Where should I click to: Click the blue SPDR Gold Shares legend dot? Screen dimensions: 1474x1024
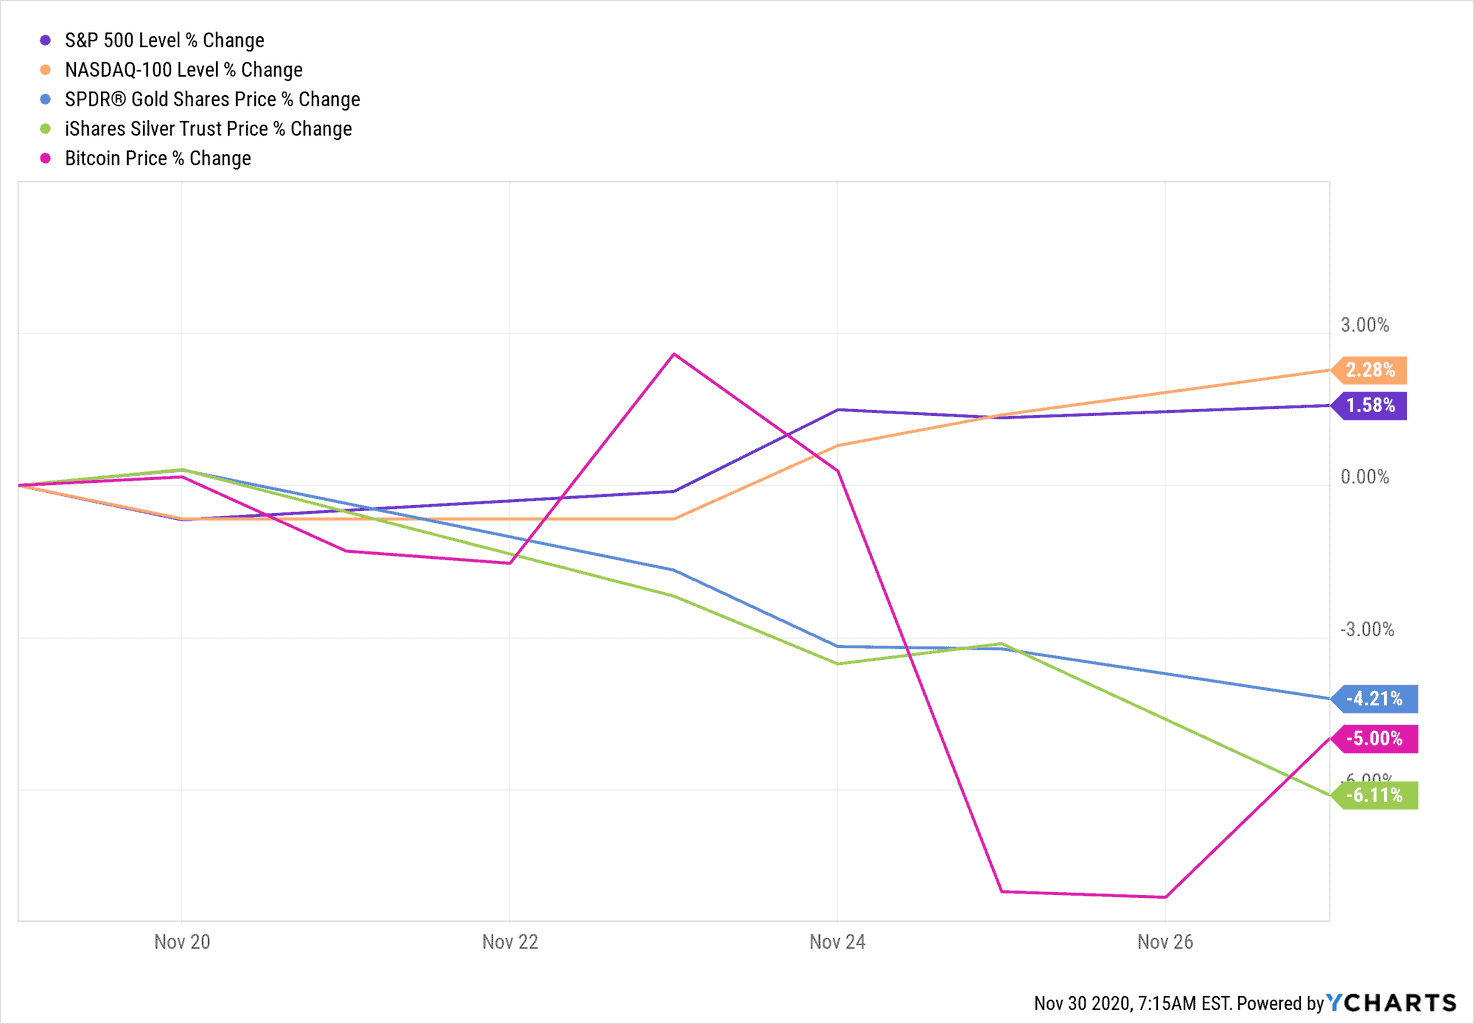click(45, 100)
